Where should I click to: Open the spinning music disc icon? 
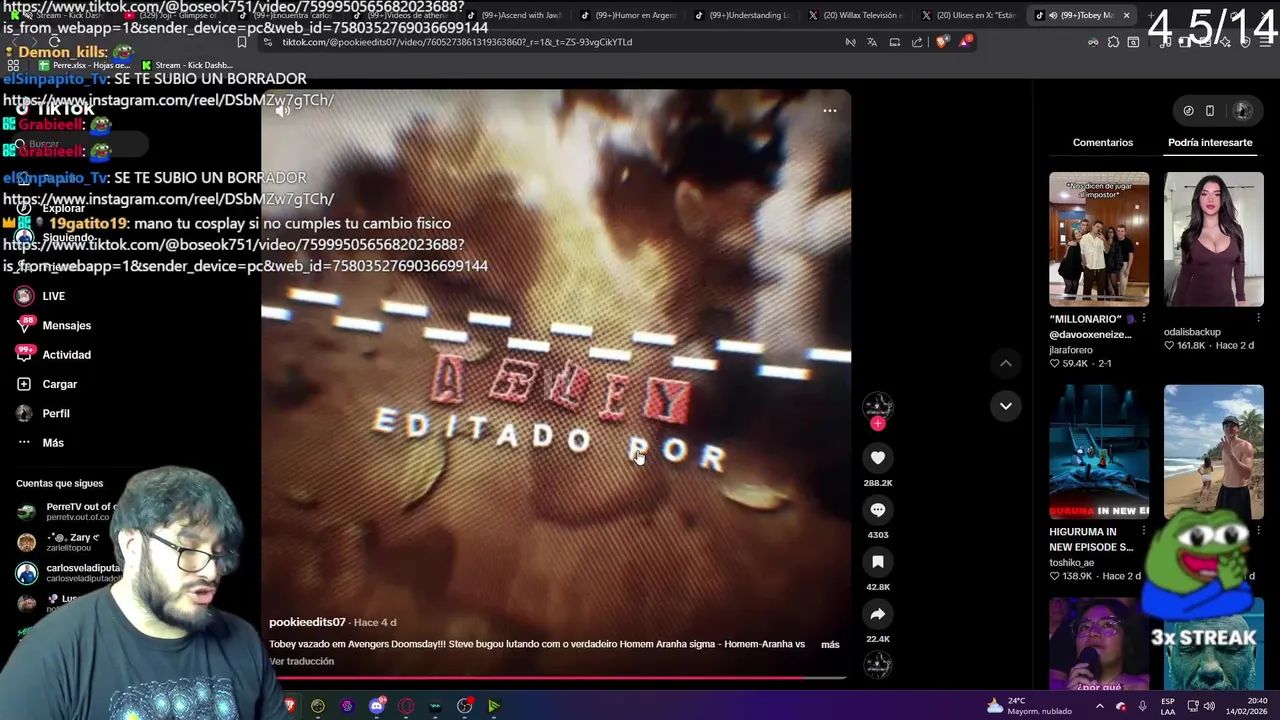click(877, 664)
